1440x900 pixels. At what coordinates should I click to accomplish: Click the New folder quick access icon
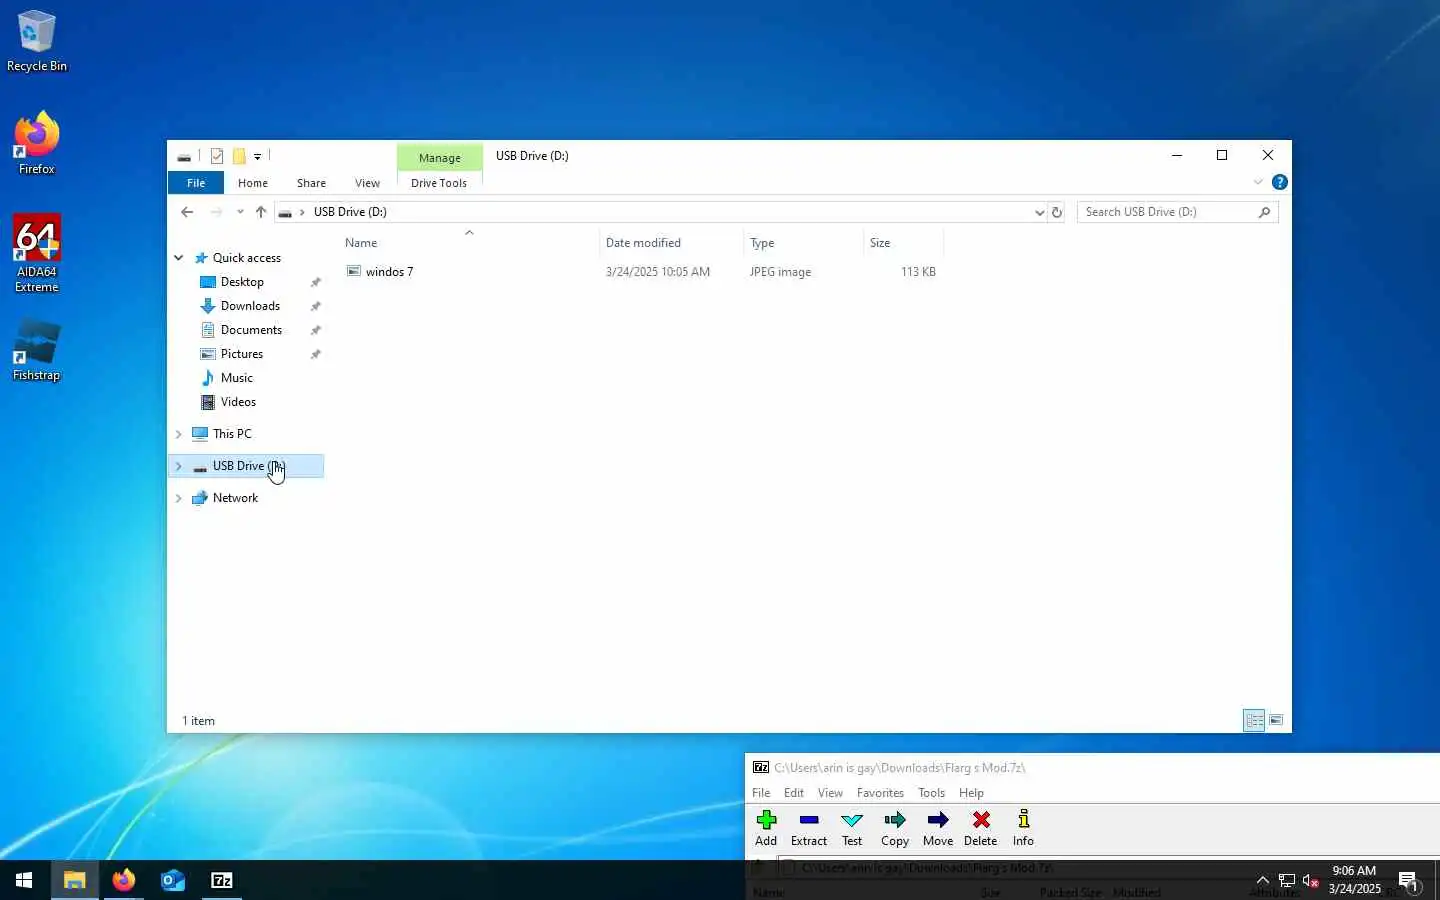(x=239, y=156)
